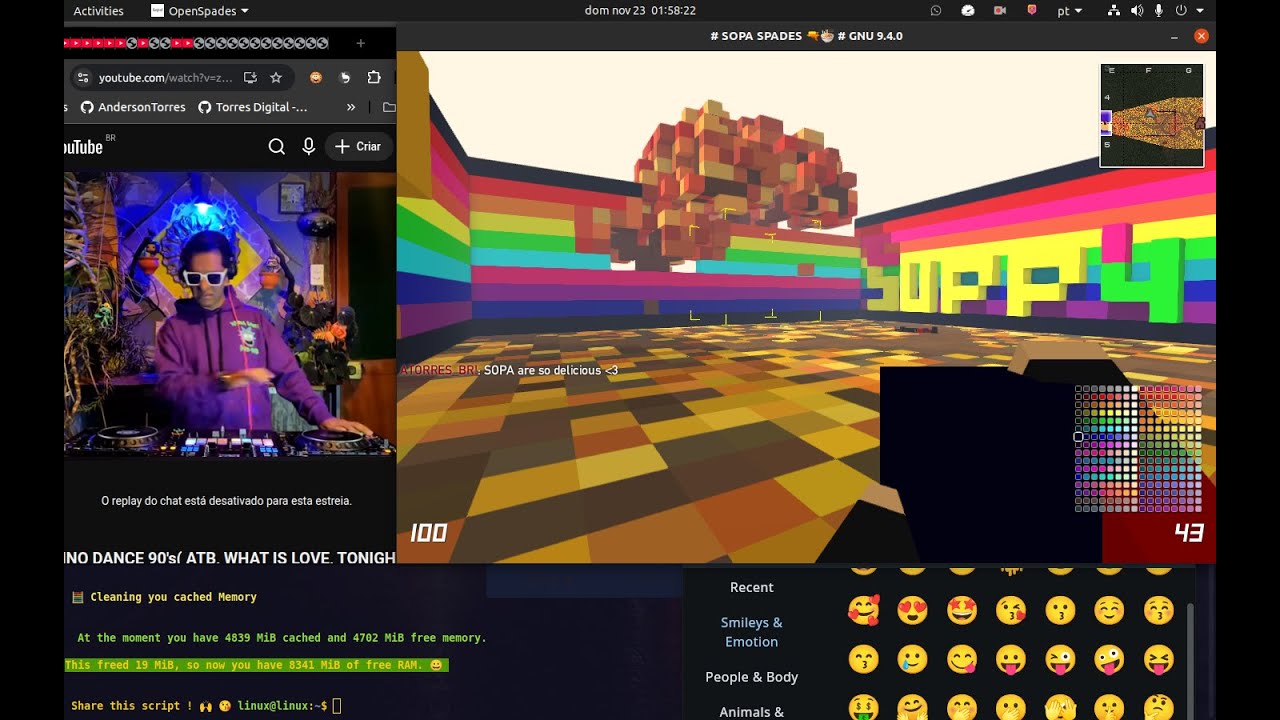Start YouTube voice search with microphone icon
The width and height of the screenshot is (1280, 720).
point(309,147)
